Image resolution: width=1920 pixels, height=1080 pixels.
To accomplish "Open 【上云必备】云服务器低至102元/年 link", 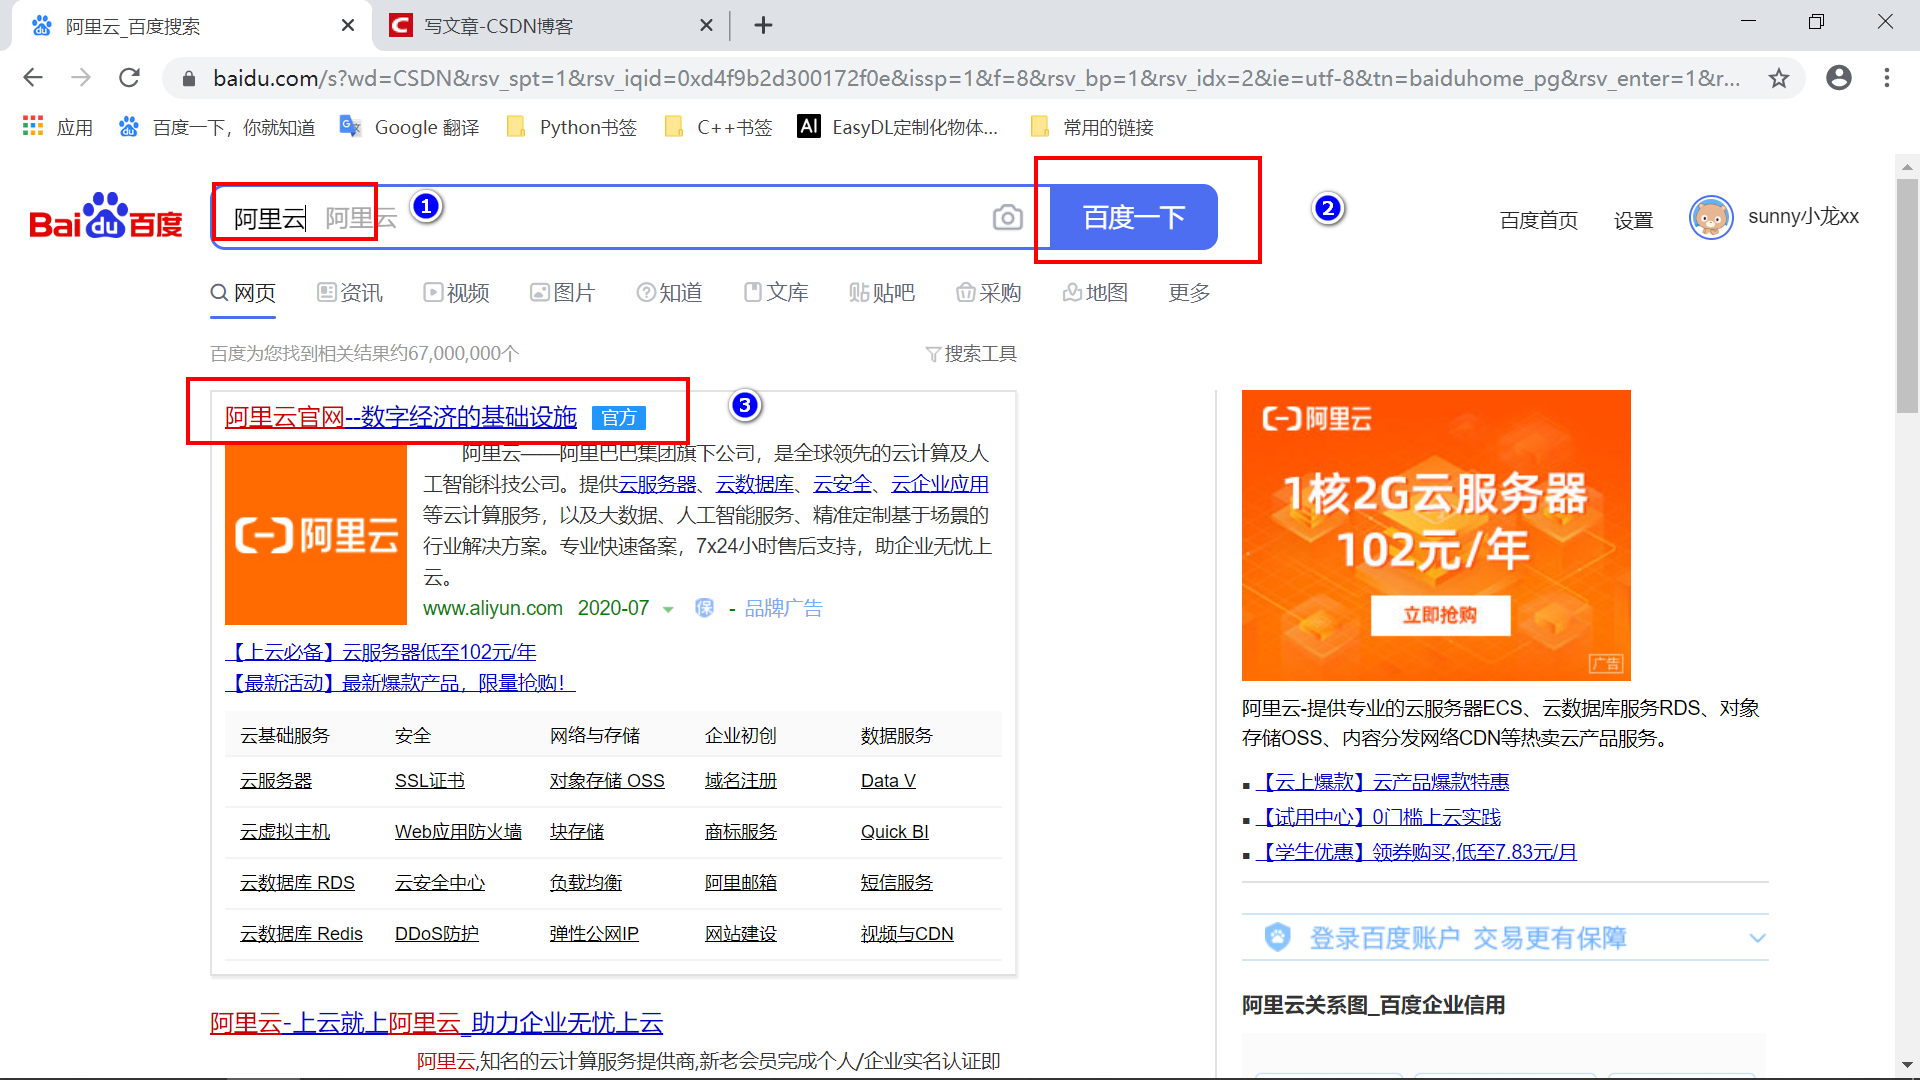I will (381, 652).
